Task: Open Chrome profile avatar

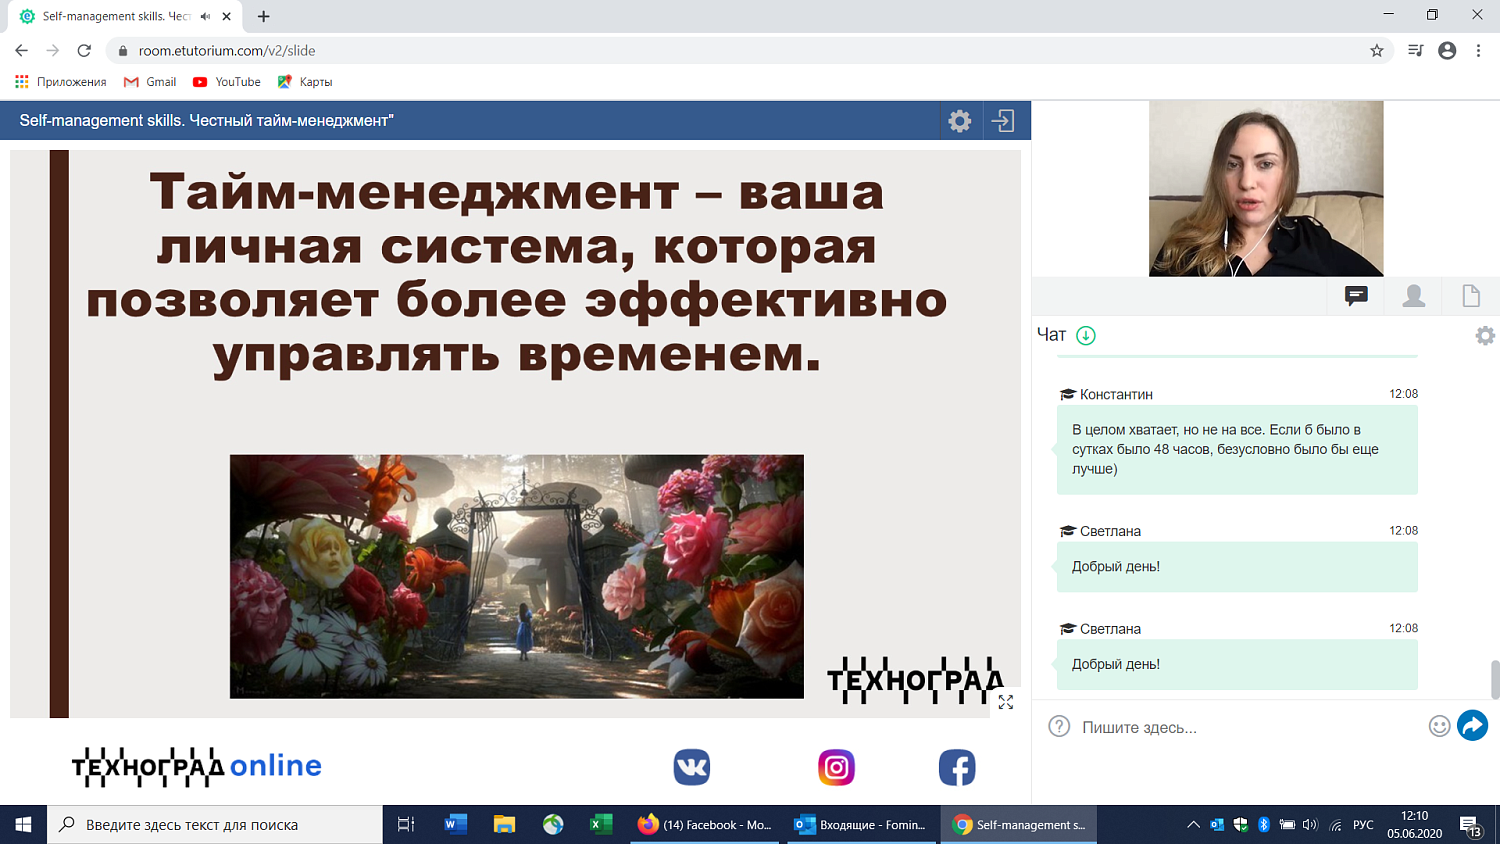Action: pyautogui.click(x=1447, y=50)
